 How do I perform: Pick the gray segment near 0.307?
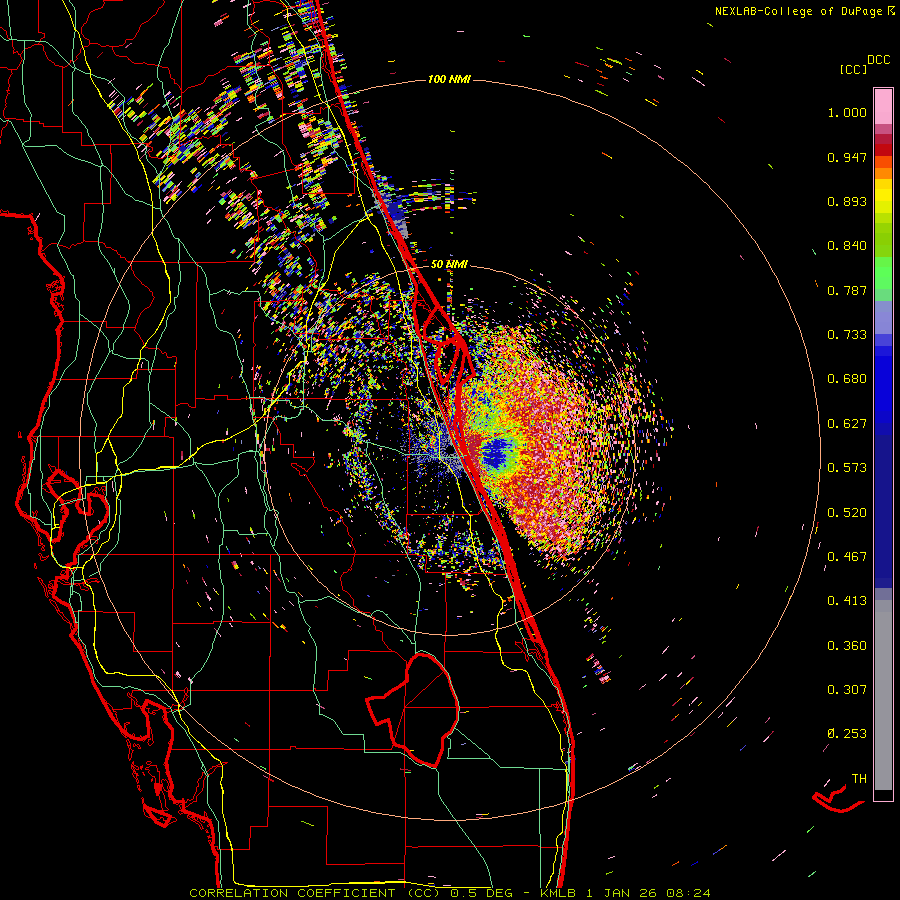tap(883, 695)
